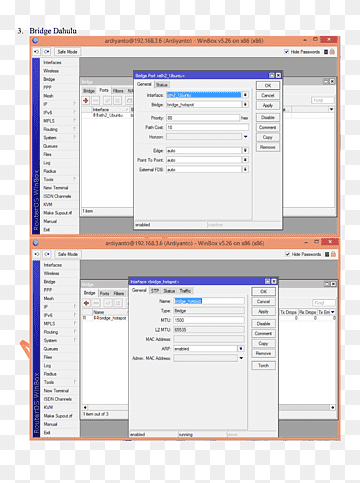Open the Point To Point dropdown
This screenshot has width=360, height=483.
245,160
